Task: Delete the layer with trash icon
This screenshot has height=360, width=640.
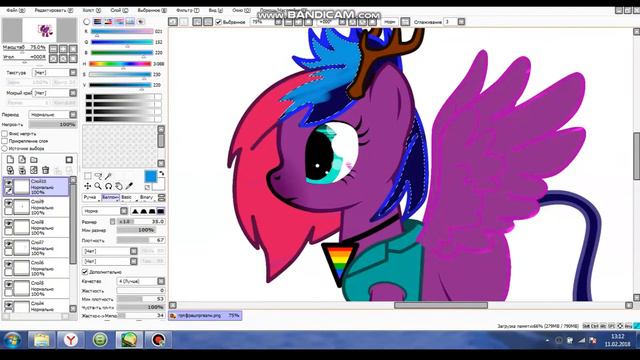Action: point(46,170)
